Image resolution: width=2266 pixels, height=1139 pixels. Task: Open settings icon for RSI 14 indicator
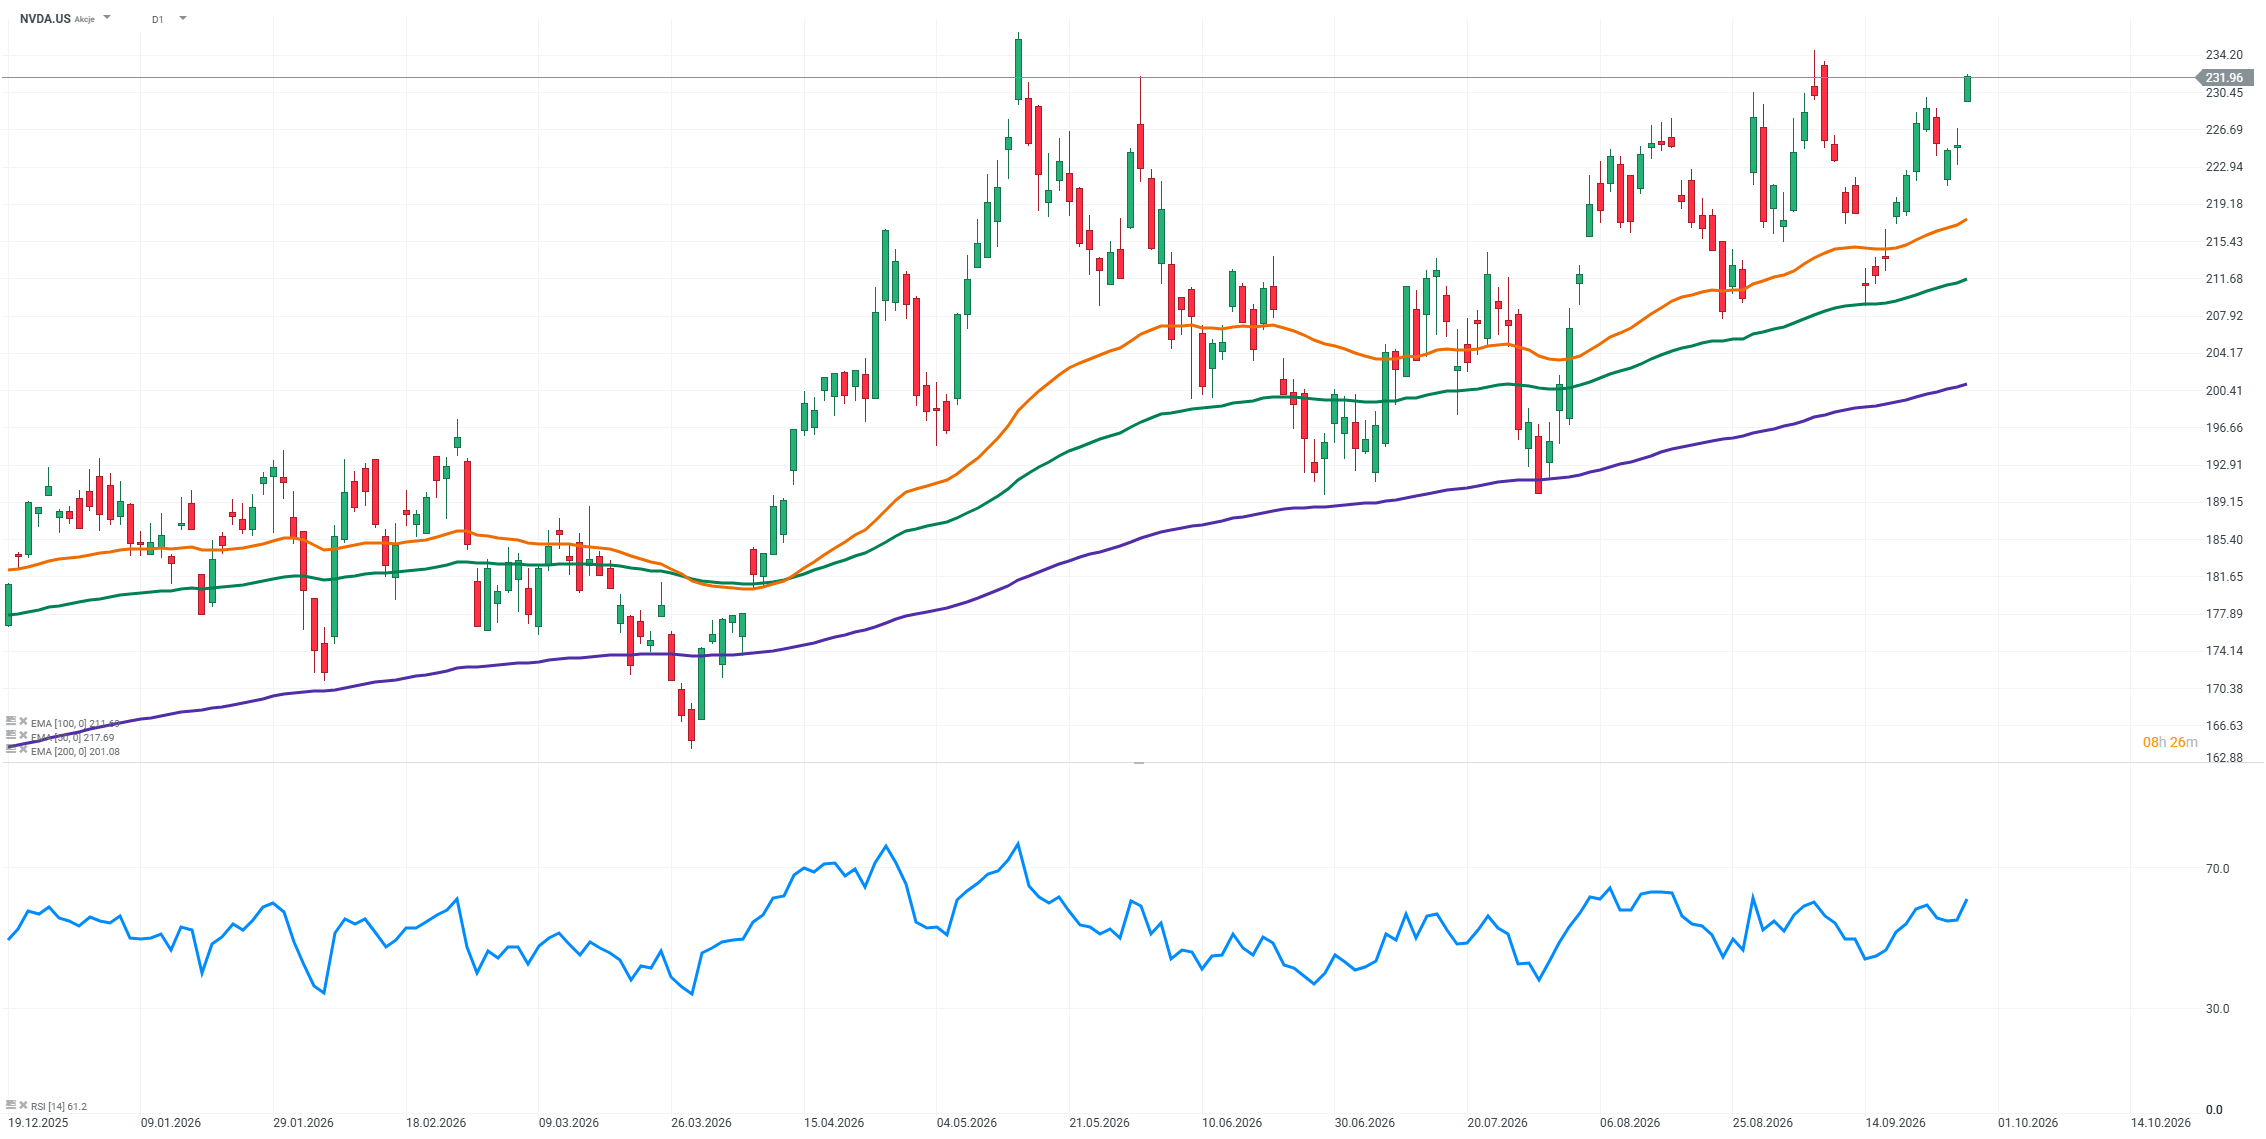click(11, 1105)
